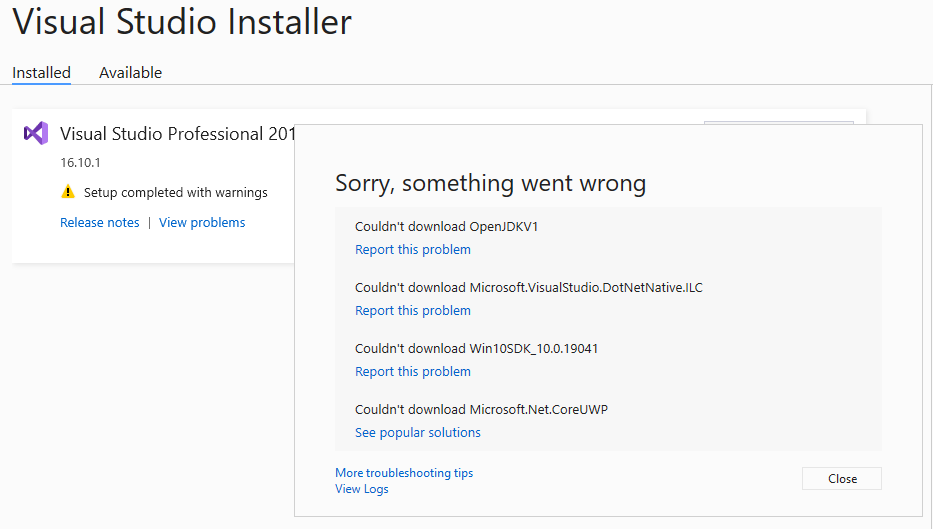933x529 pixels.
Task: Open the Available tab
Action: (x=130, y=73)
